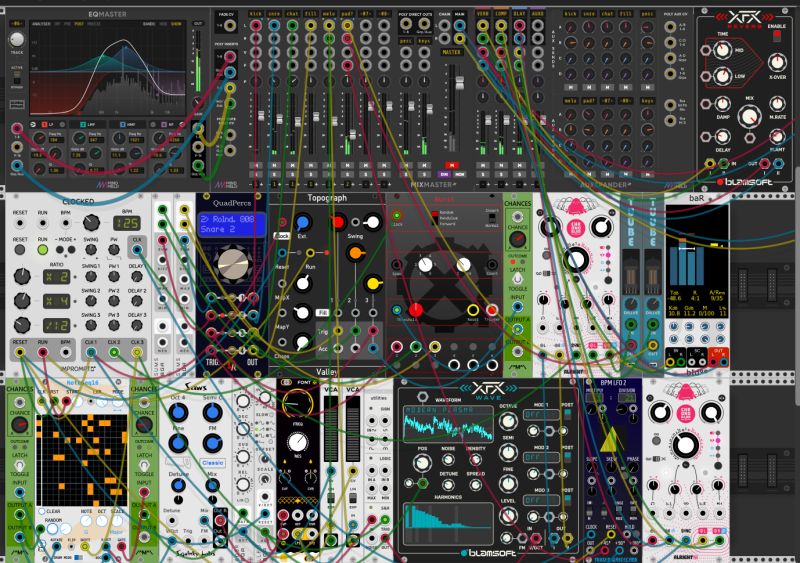The image size is (800, 563).
Task: Toggle the DIM button on master
Action: point(444,174)
